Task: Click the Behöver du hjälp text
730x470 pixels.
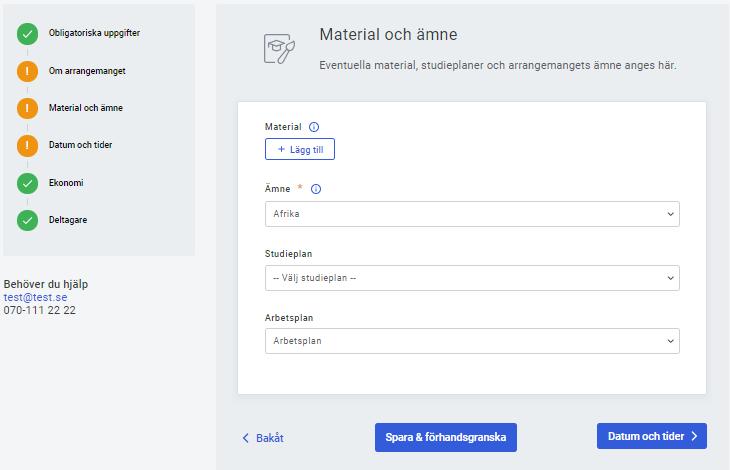Action: tap(46, 284)
